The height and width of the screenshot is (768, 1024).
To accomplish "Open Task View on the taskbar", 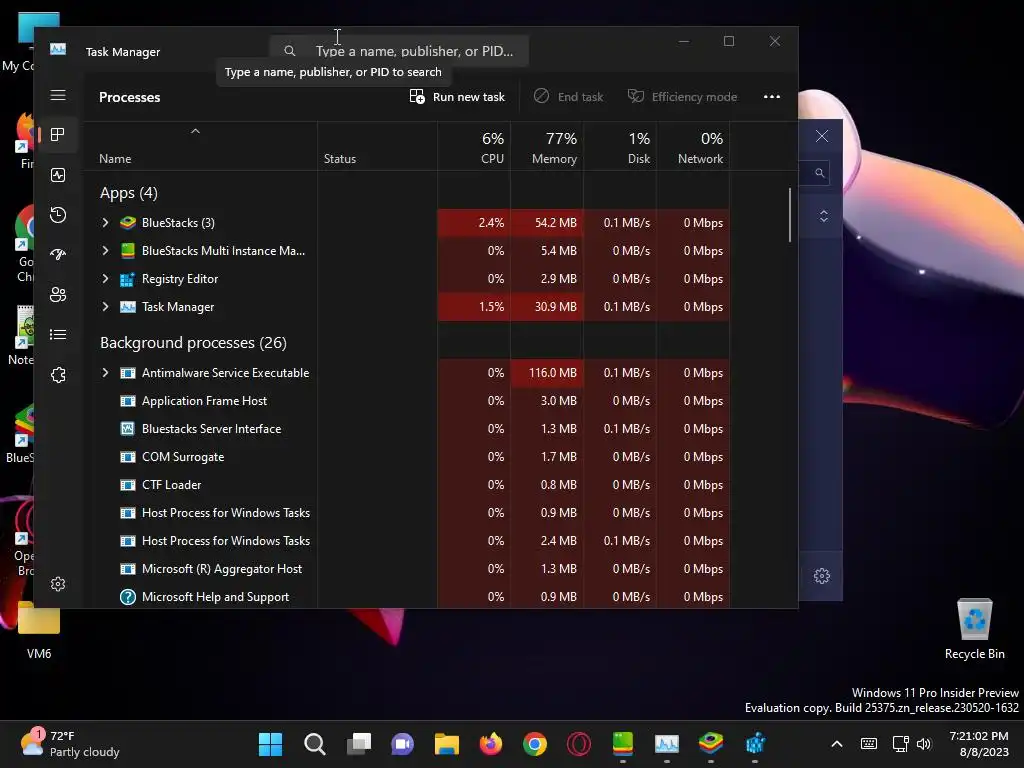I will pyautogui.click(x=359, y=744).
